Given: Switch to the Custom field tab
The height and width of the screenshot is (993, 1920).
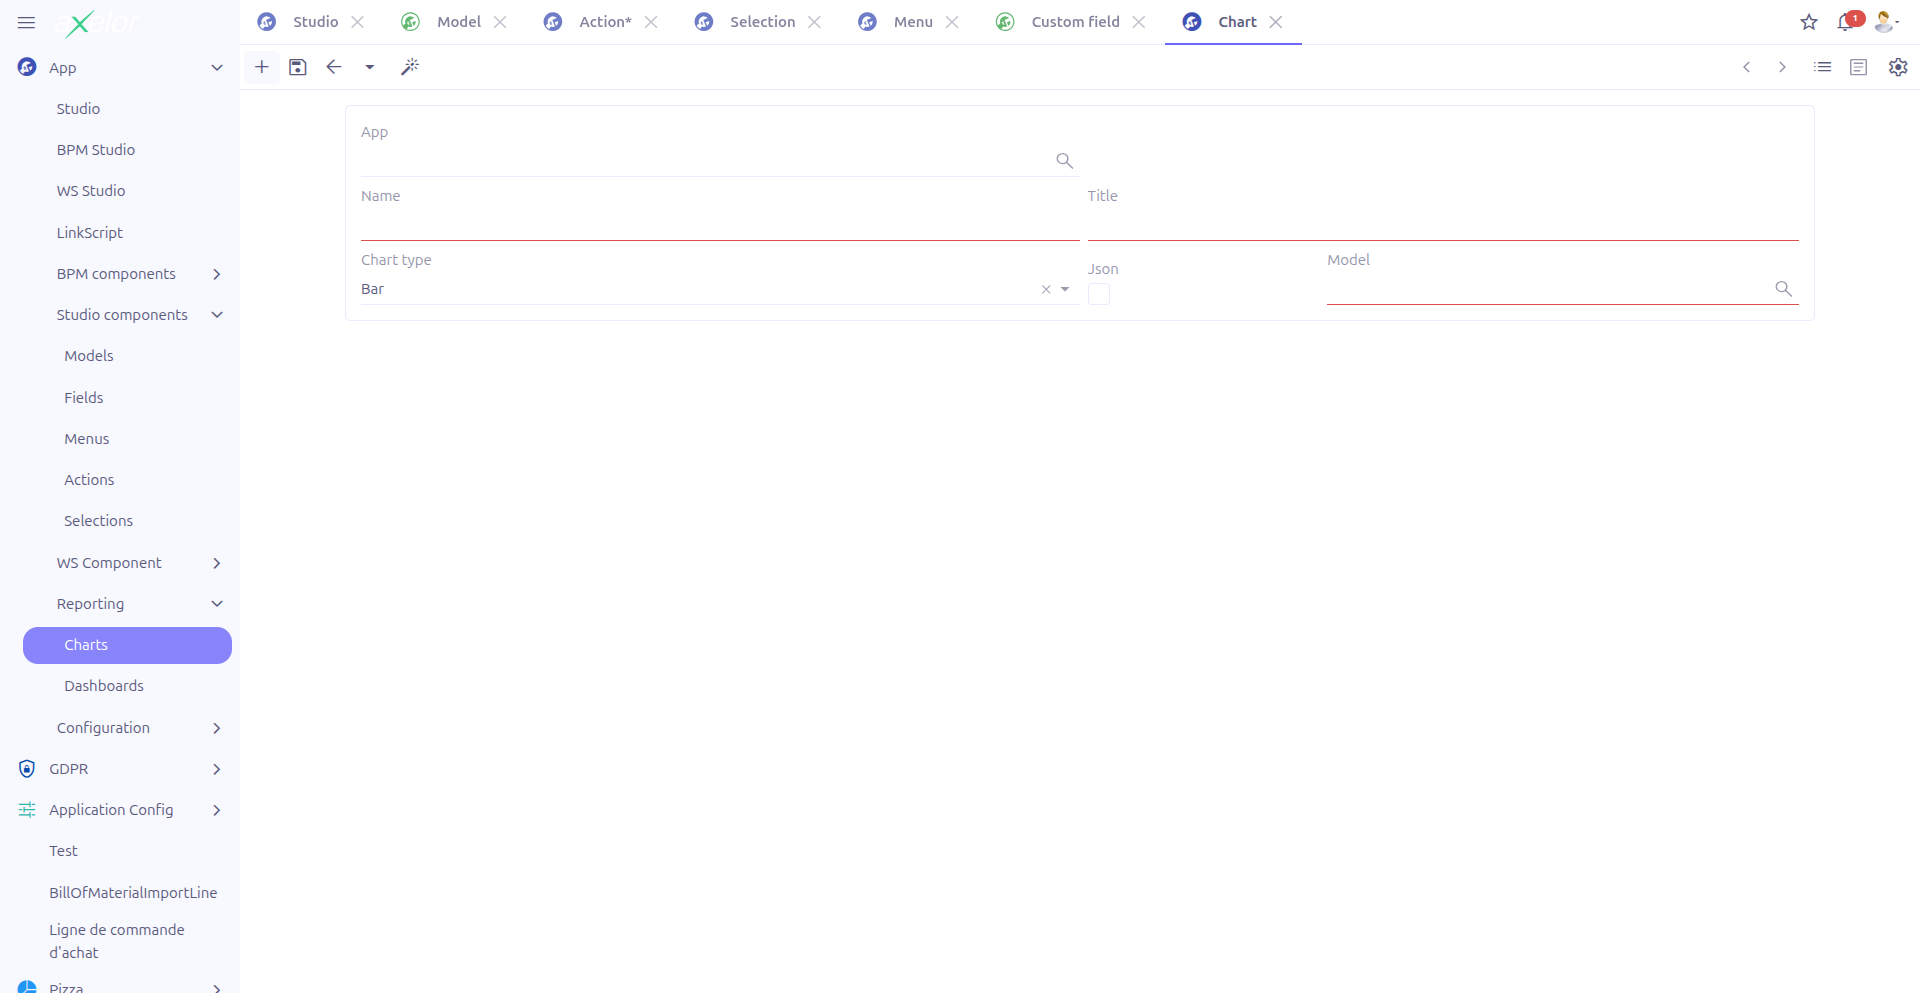Looking at the screenshot, I should click(x=1075, y=22).
